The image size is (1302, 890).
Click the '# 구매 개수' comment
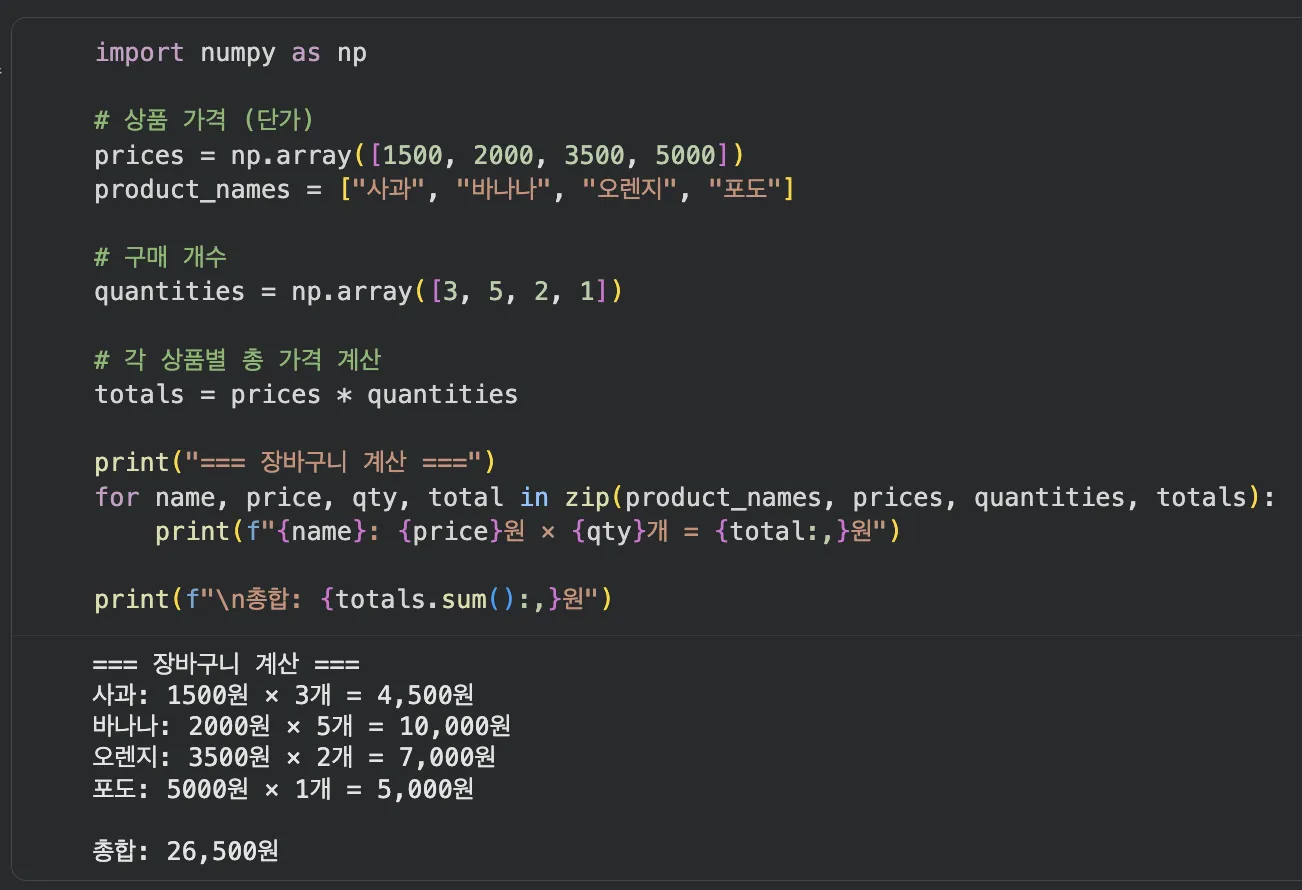tap(161, 257)
